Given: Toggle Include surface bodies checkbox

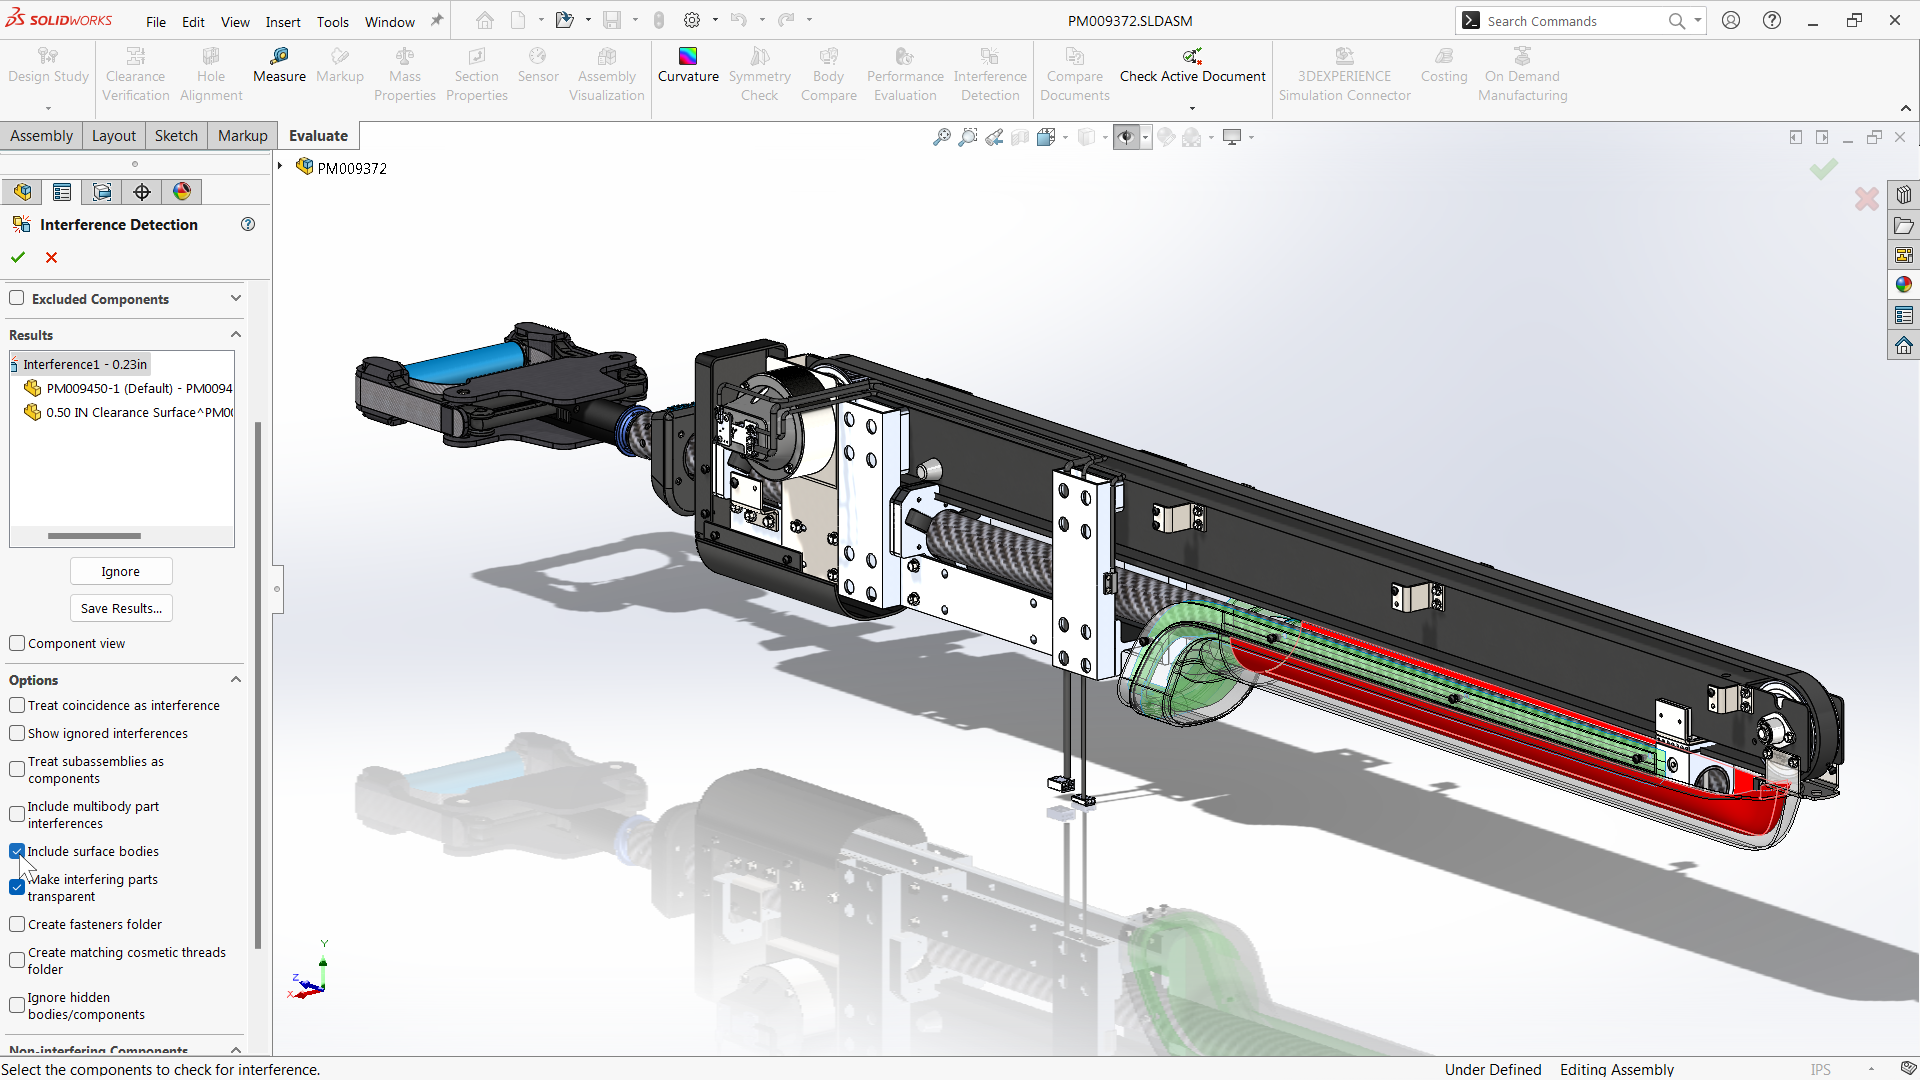Looking at the screenshot, I should 18,851.
